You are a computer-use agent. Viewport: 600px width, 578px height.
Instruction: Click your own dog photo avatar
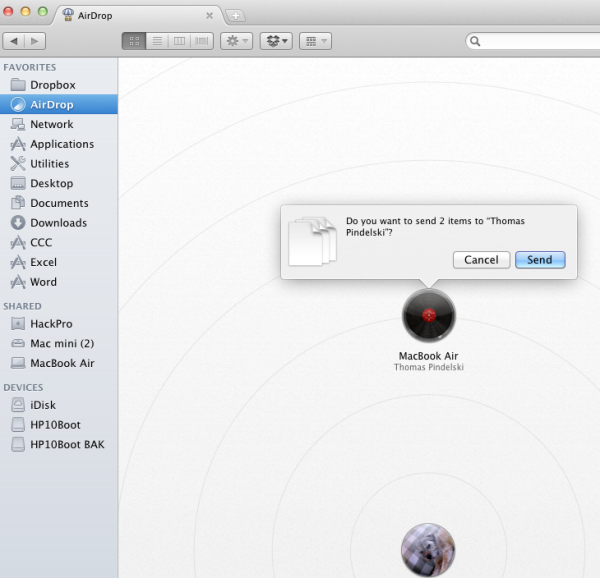pos(428,550)
